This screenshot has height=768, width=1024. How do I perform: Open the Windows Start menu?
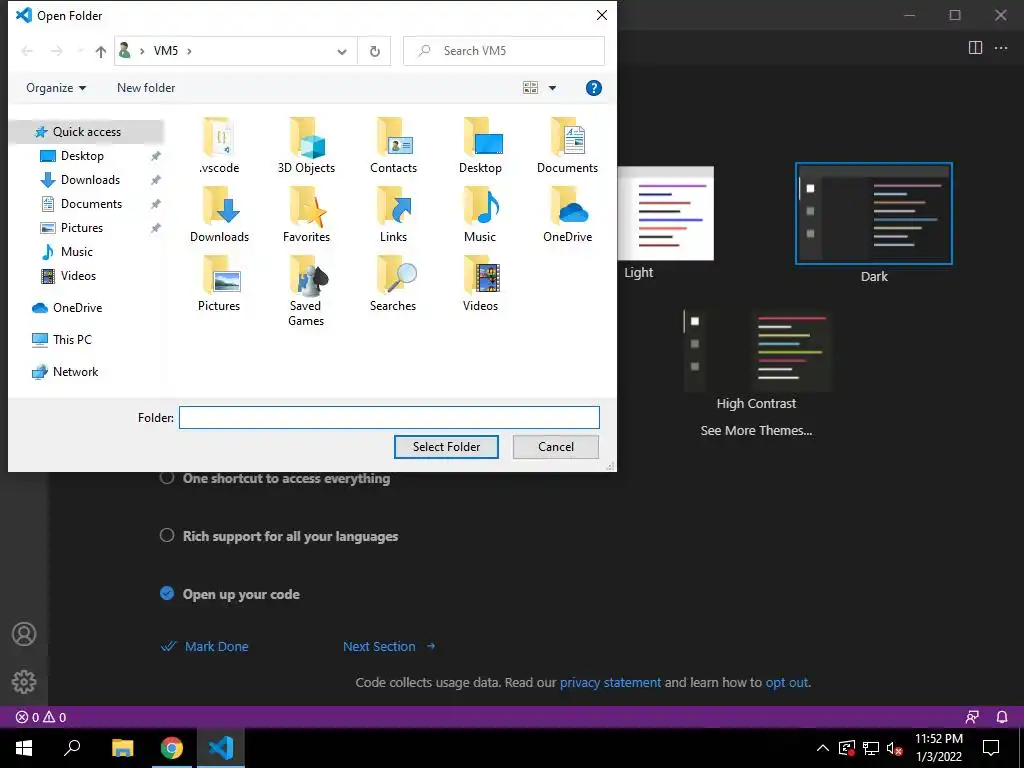coord(24,748)
